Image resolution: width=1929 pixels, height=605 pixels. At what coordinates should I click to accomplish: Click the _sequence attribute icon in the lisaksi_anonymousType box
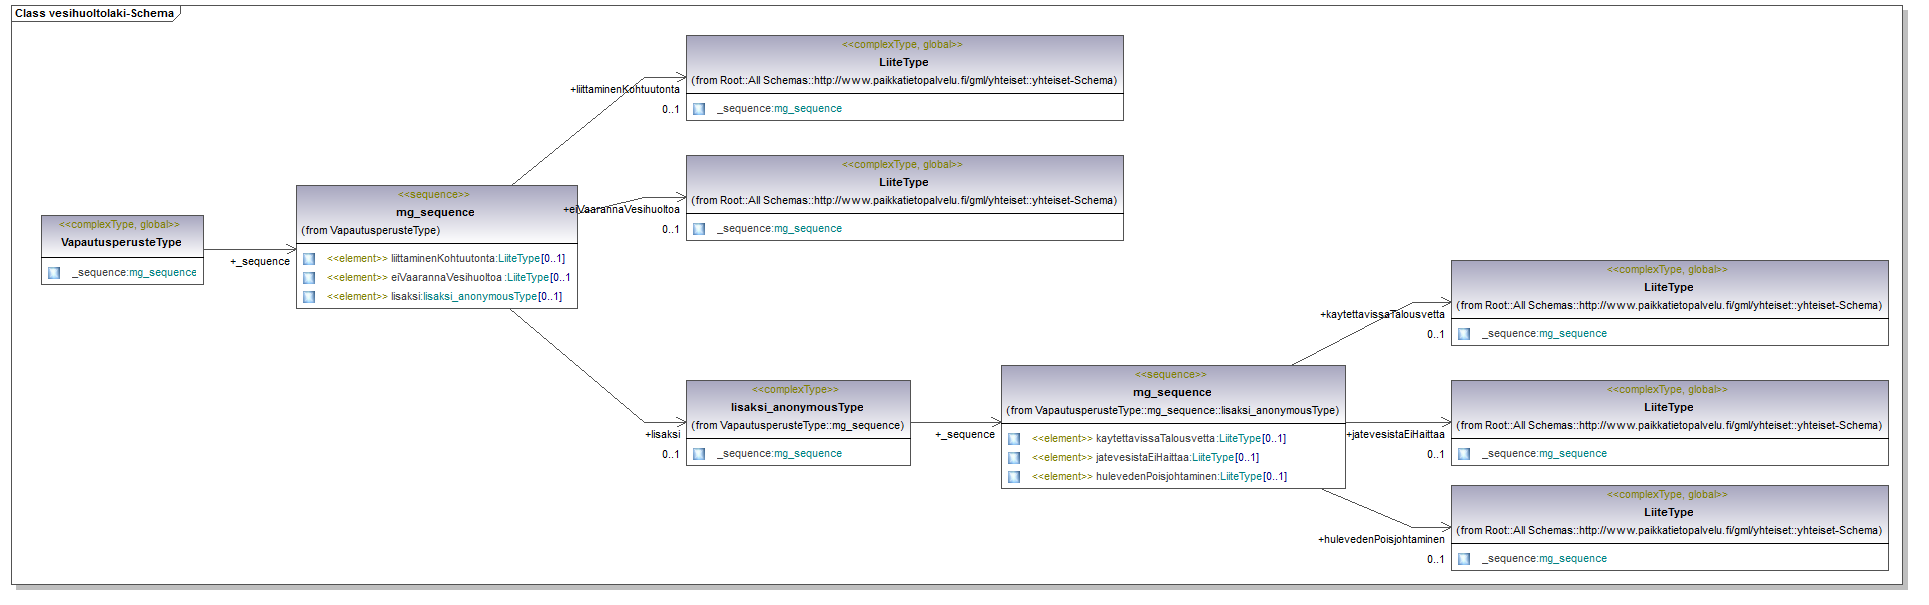point(699,454)
